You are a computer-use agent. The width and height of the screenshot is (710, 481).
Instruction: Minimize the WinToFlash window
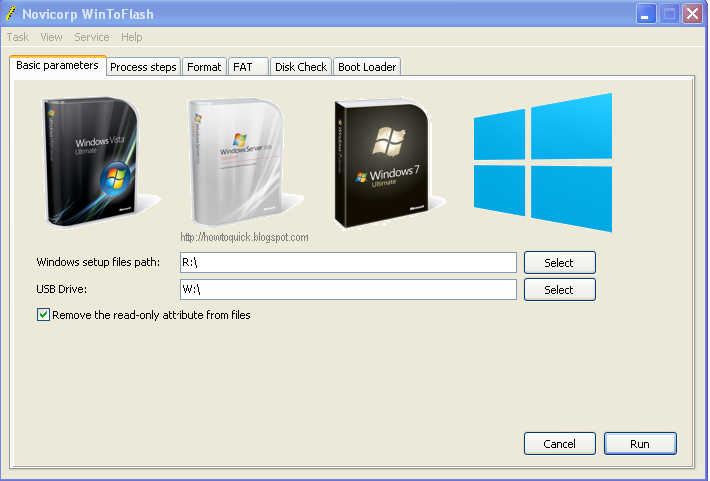646,14
